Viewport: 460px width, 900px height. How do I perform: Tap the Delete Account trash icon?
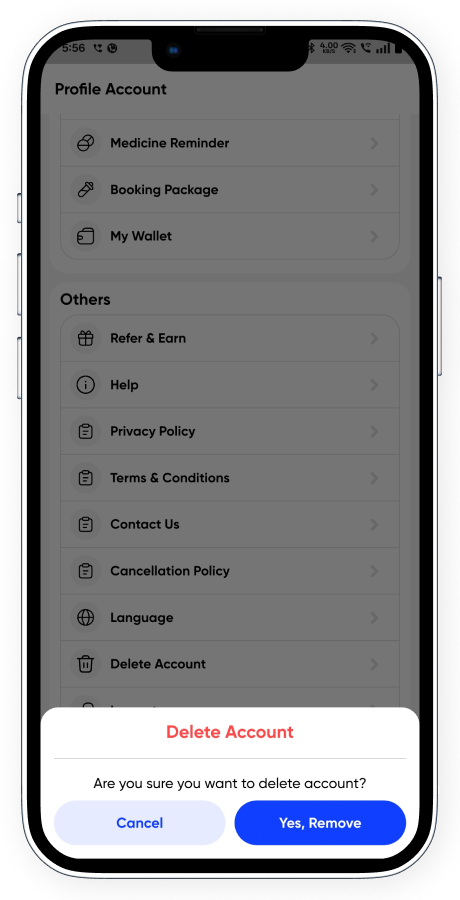[86, 664]
